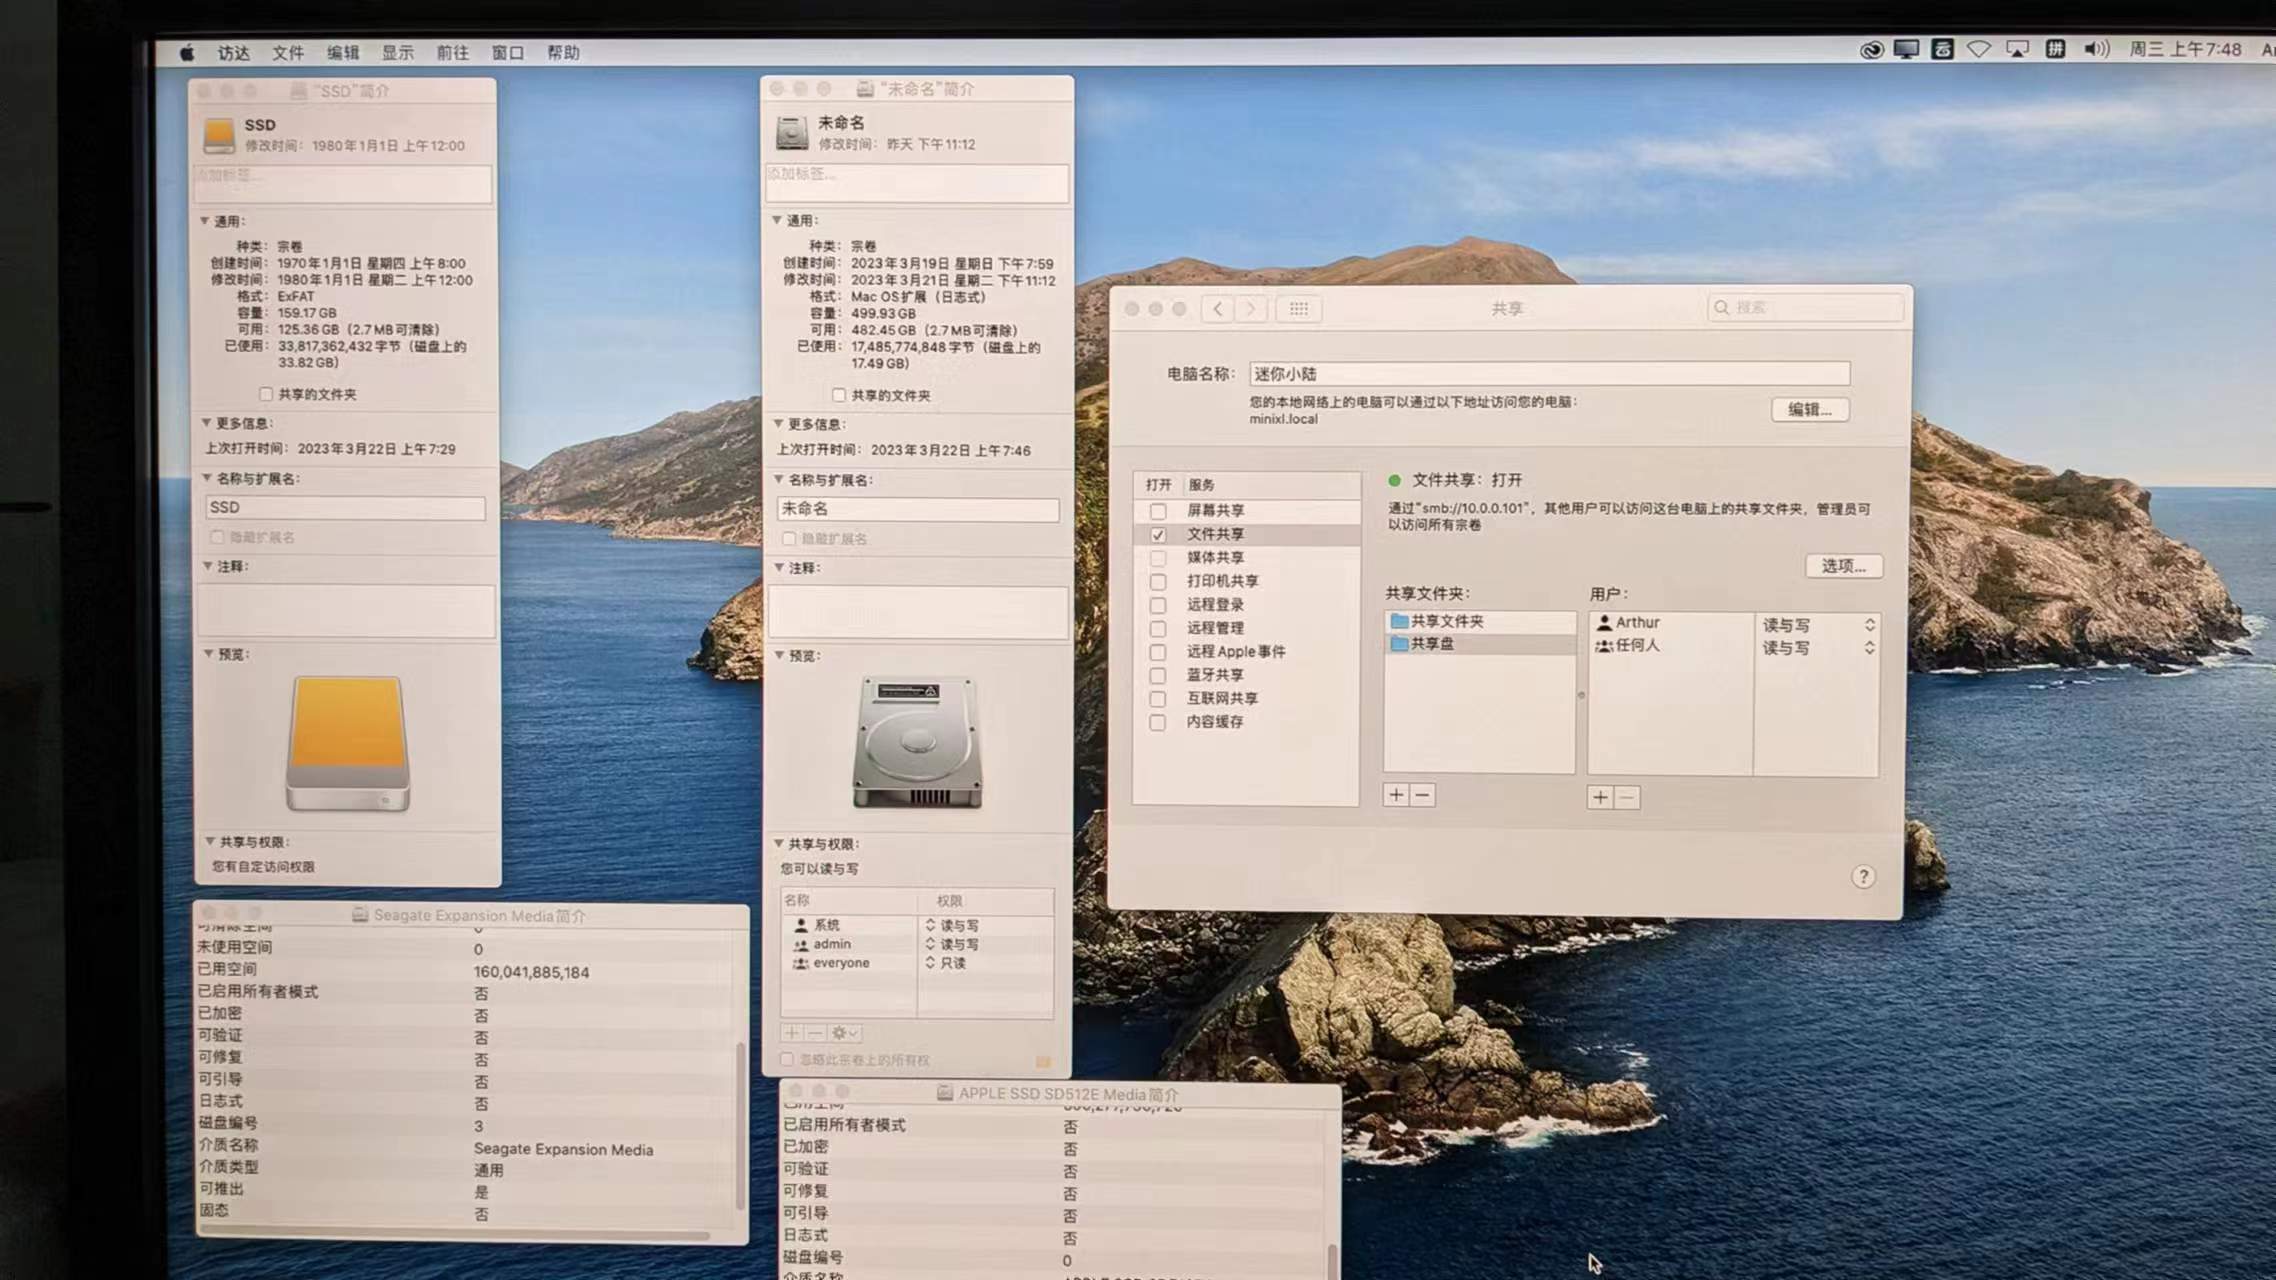Image resolution: width=2276 pixels, height=1280 pixels.
Task: Collapse the 通用 section in SSD info
Action: (x=205, y=221)
